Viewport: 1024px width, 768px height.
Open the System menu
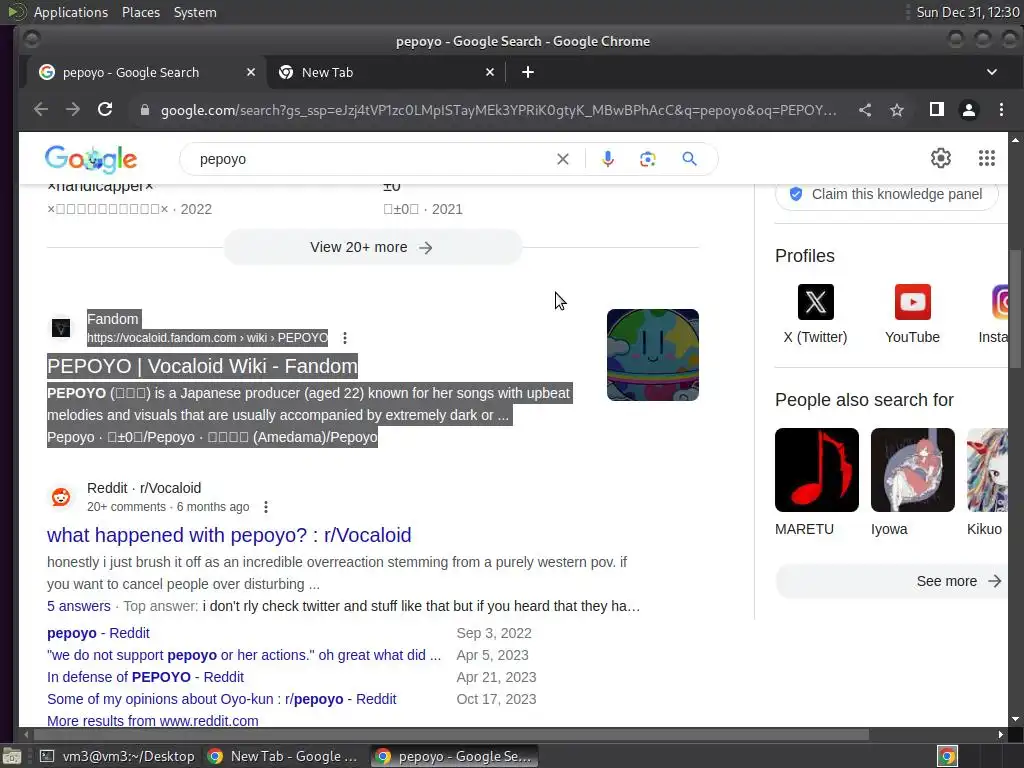click(x=195, y=12)
